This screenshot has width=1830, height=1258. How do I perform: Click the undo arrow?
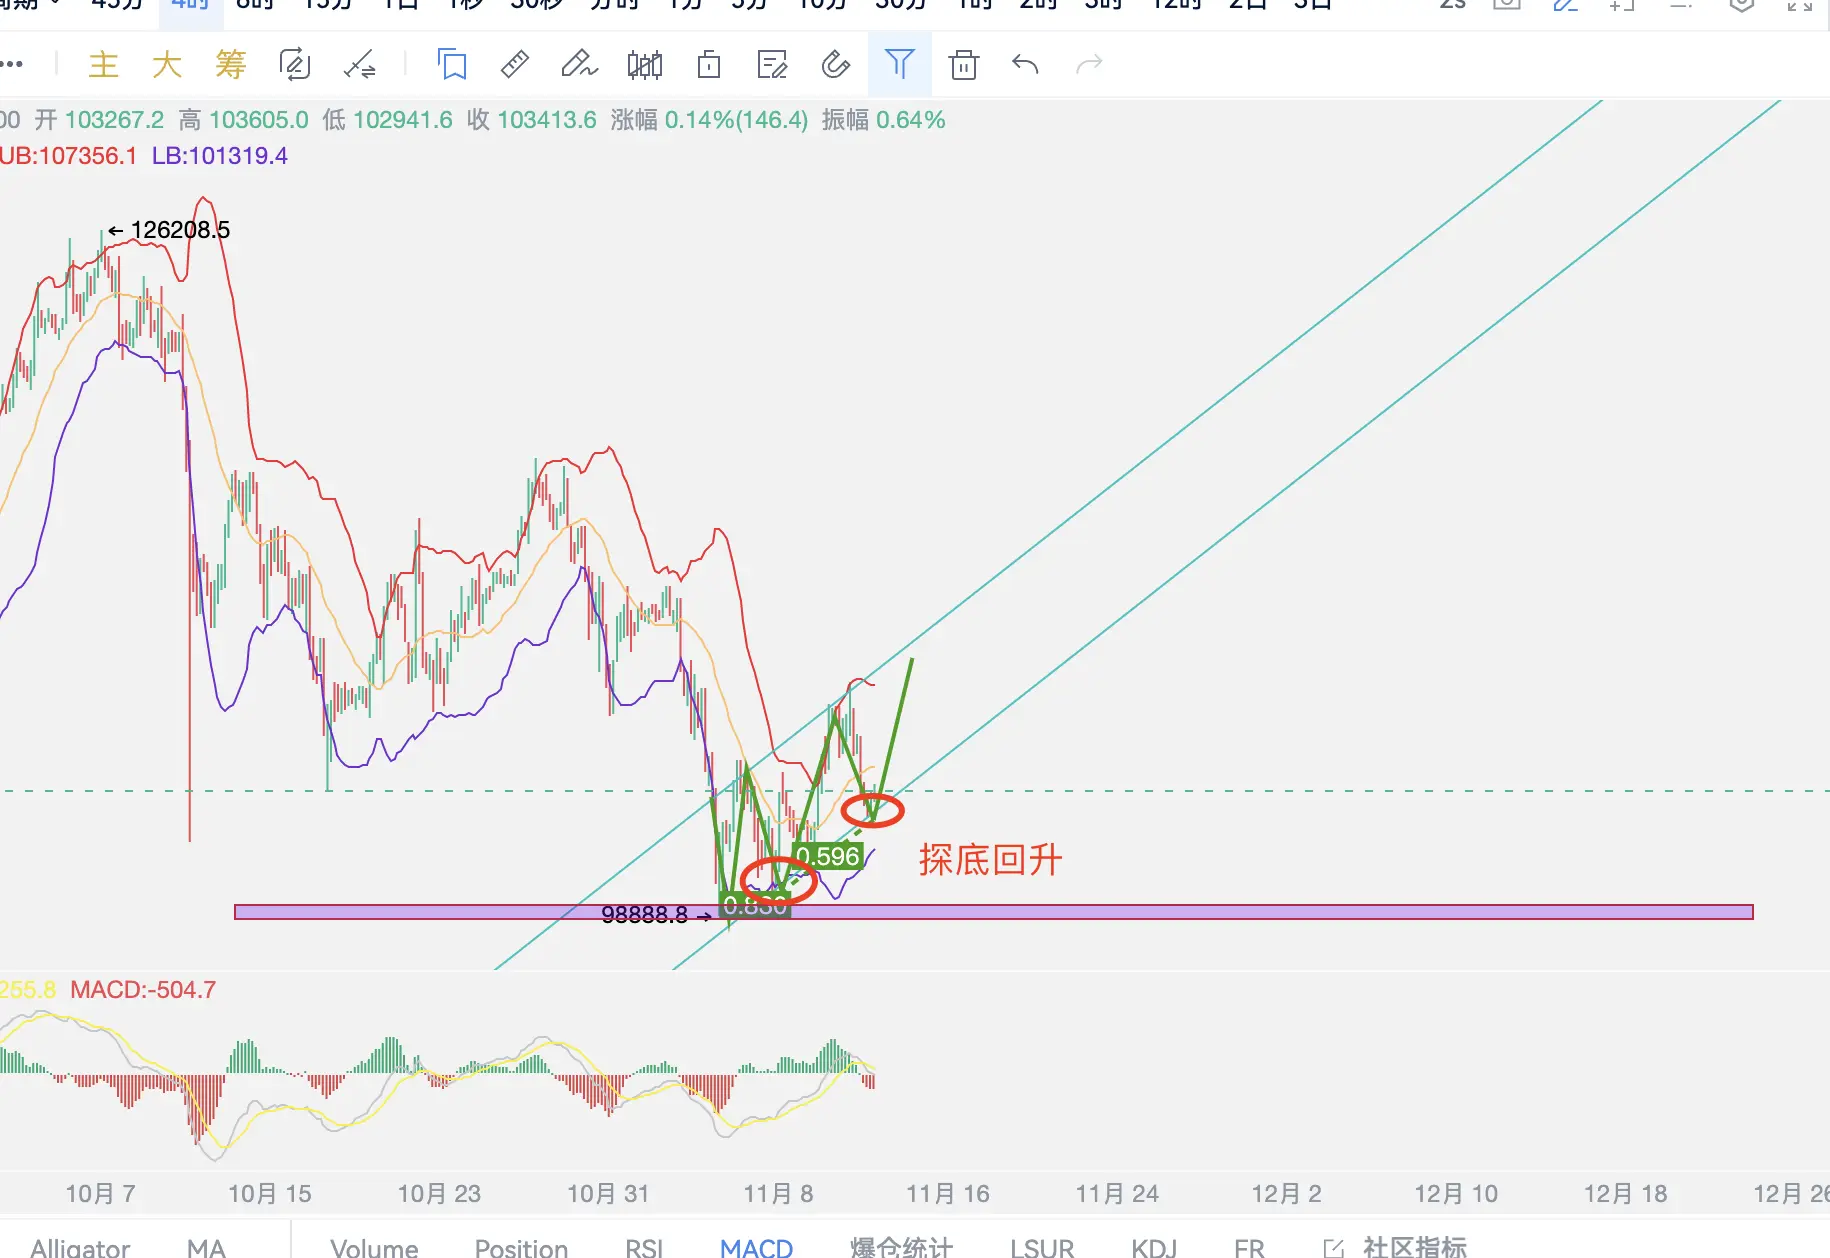click(x=1026, y=65)
